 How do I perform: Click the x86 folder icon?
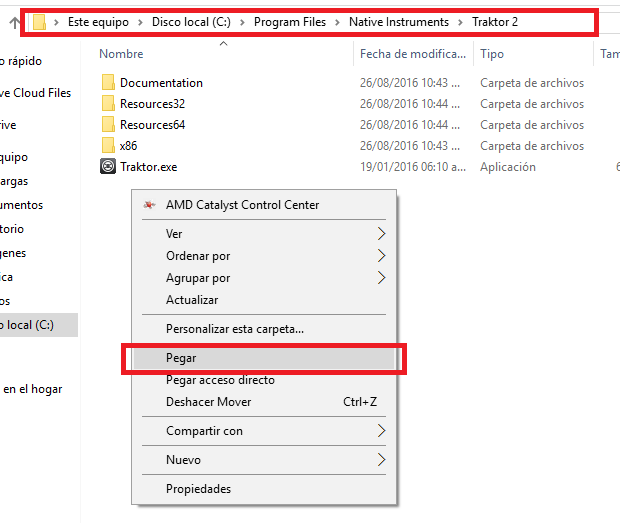coord(108,145)
